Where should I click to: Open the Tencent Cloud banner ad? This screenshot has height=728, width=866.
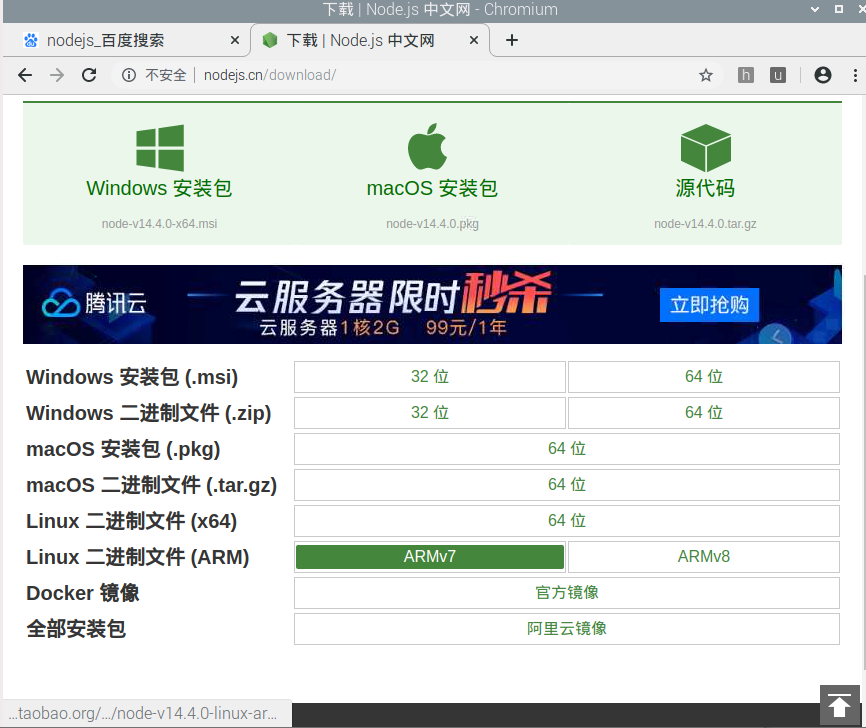point(432,304)
